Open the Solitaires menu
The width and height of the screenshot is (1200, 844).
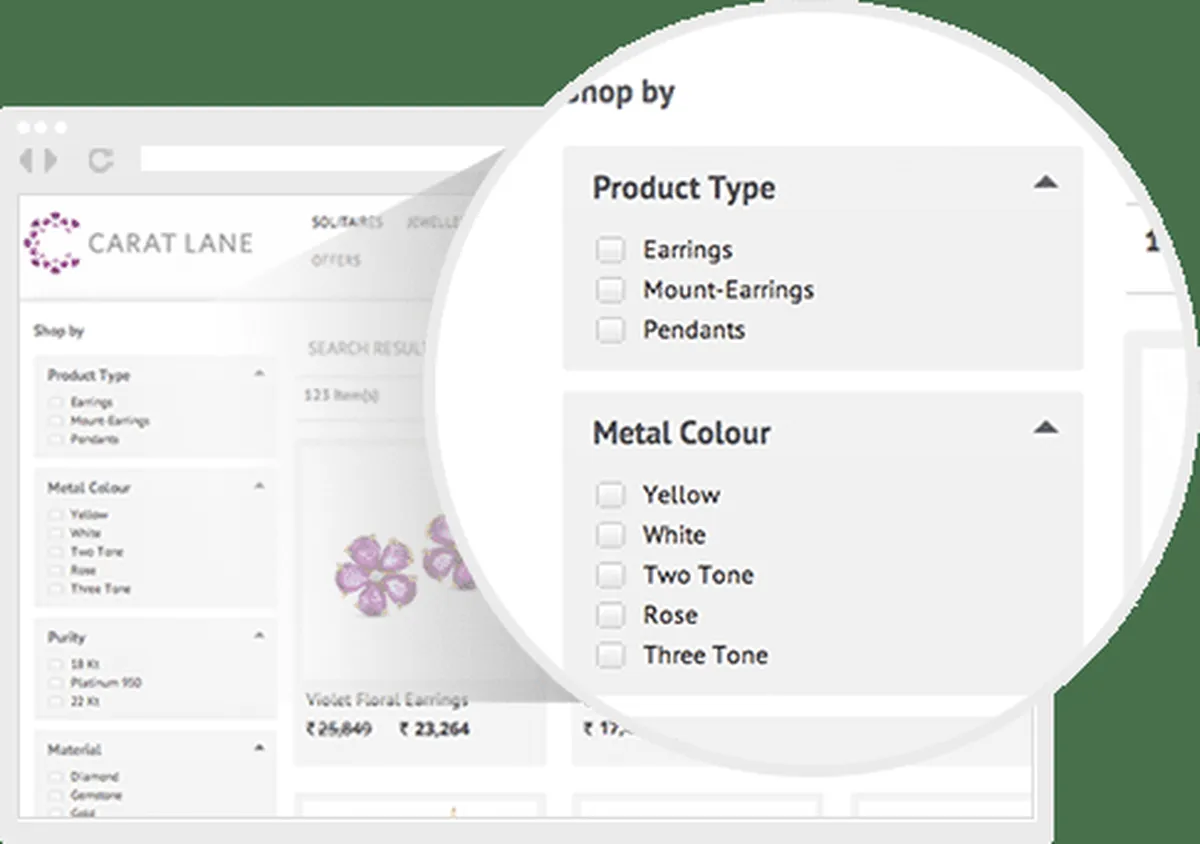(x=347, y=223)
